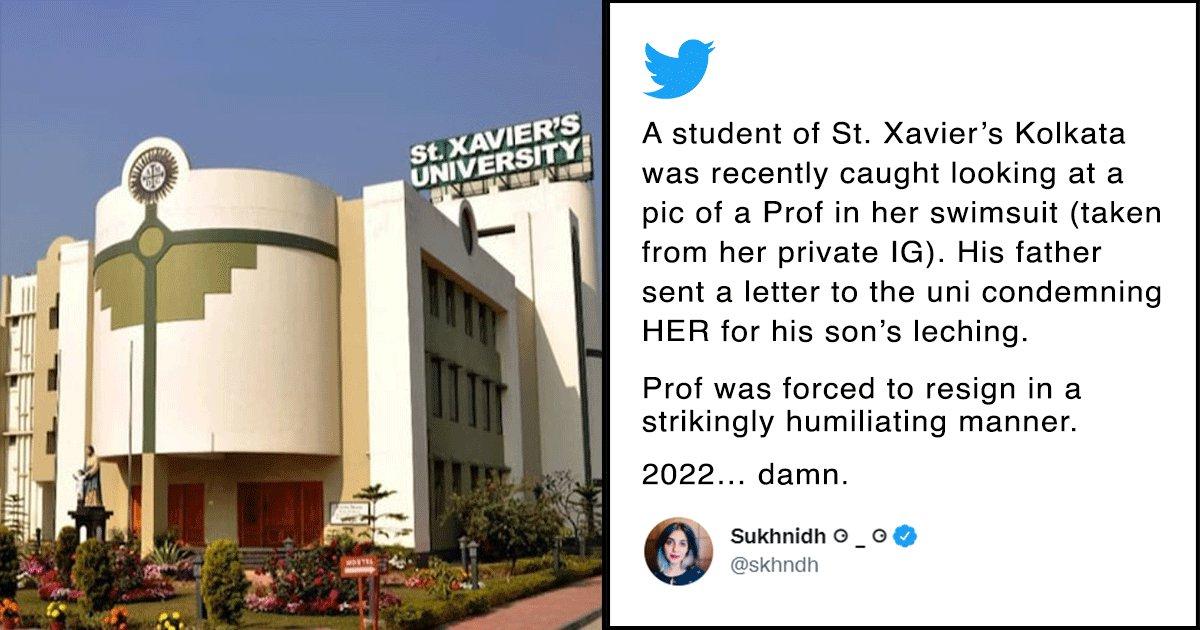Click the statue in front of the building
Viewport: 1200px width, 630px height.
coord(90,479)
